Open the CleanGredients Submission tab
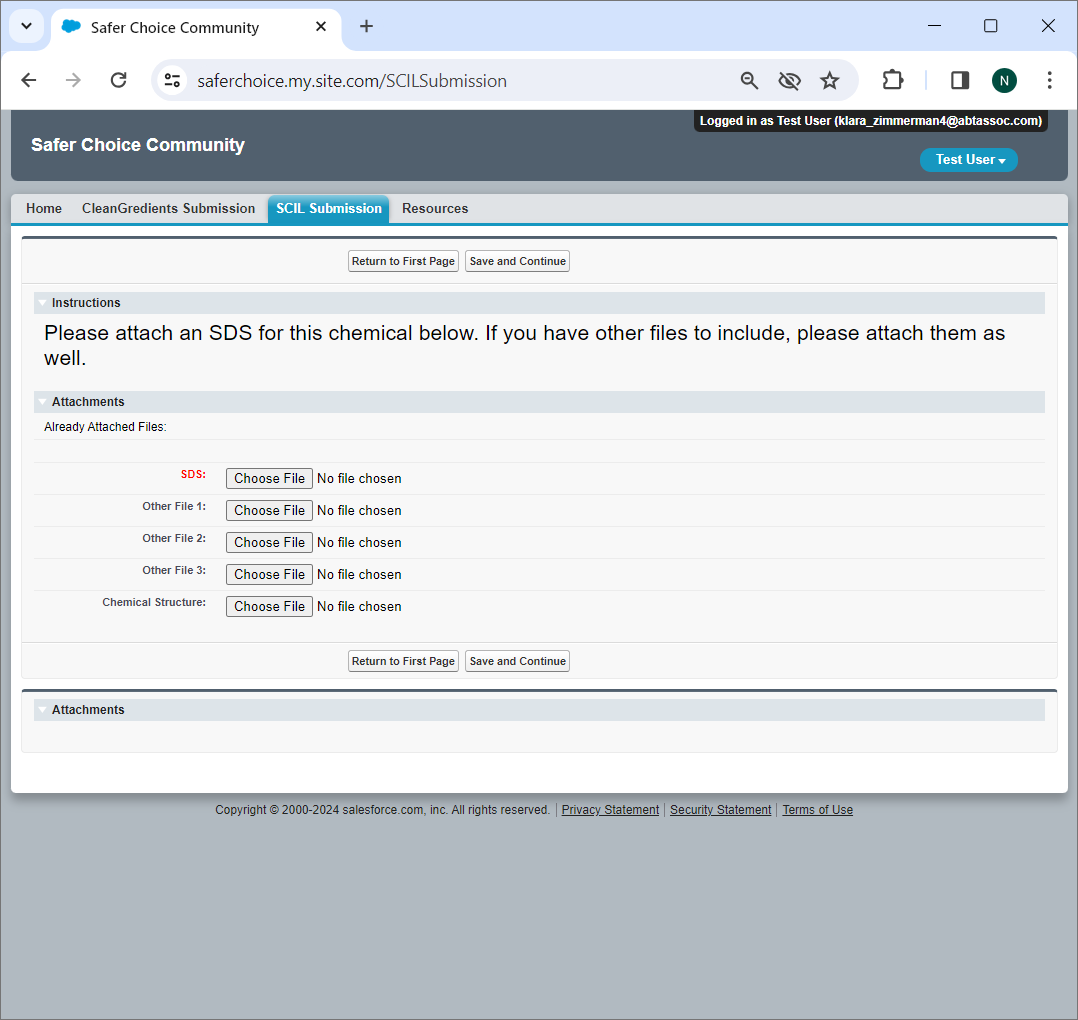Screen dimensions: 1078x1020 click(168, 208)
